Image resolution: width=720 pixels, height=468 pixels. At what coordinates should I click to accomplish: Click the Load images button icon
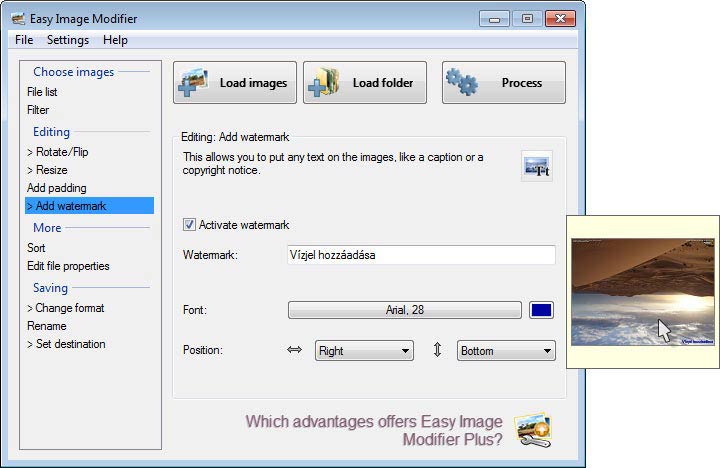tap(195, 83)
